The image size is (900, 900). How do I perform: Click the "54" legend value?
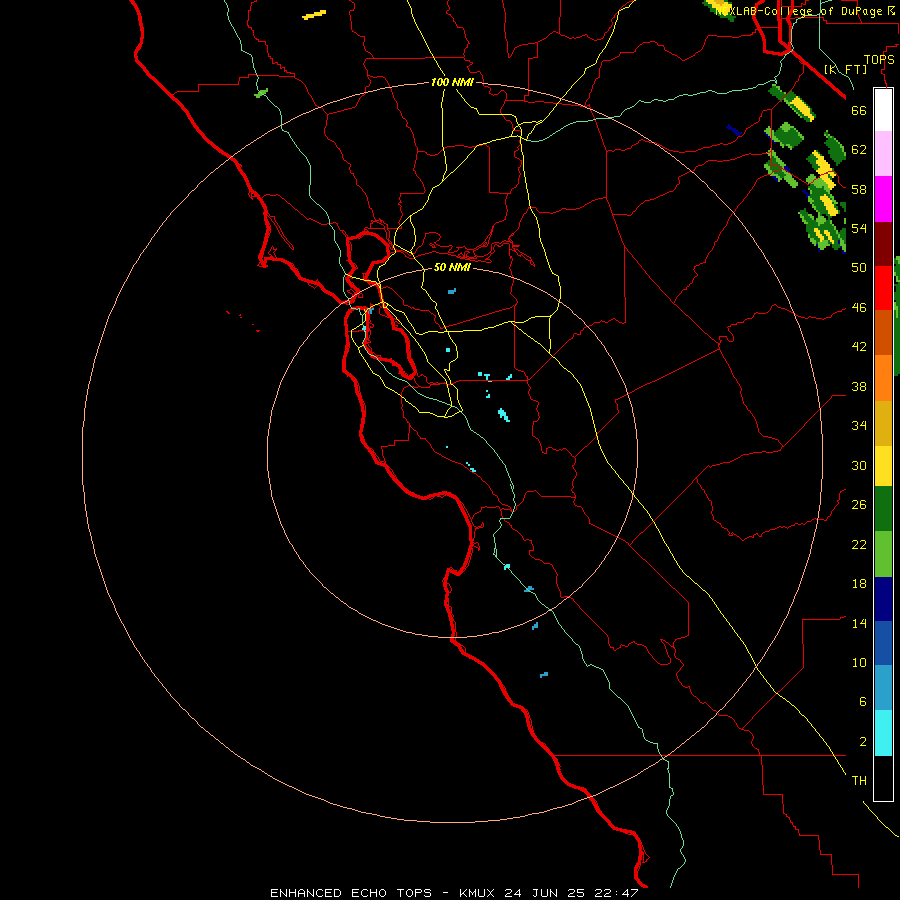coord(859,228)
